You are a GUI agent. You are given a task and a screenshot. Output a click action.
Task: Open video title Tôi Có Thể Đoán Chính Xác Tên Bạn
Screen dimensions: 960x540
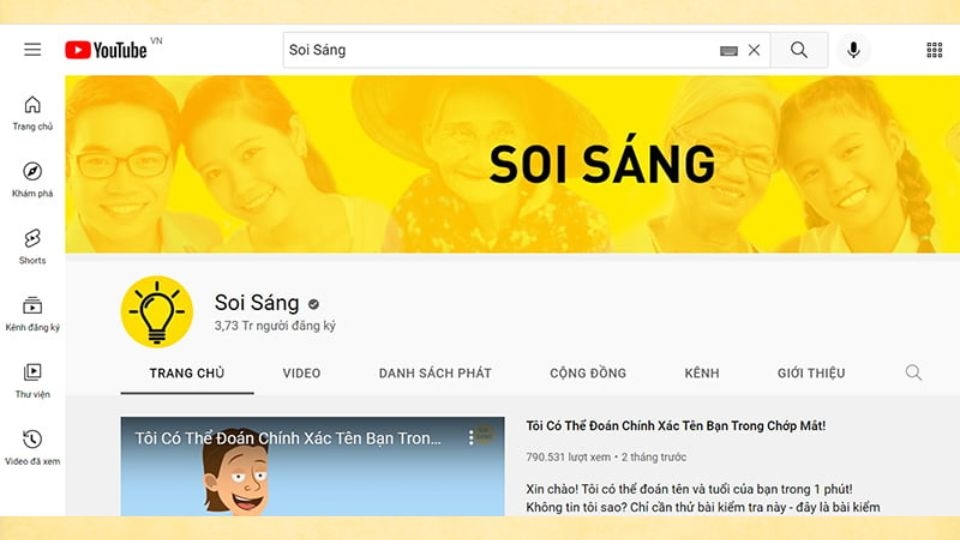[676, 426]
